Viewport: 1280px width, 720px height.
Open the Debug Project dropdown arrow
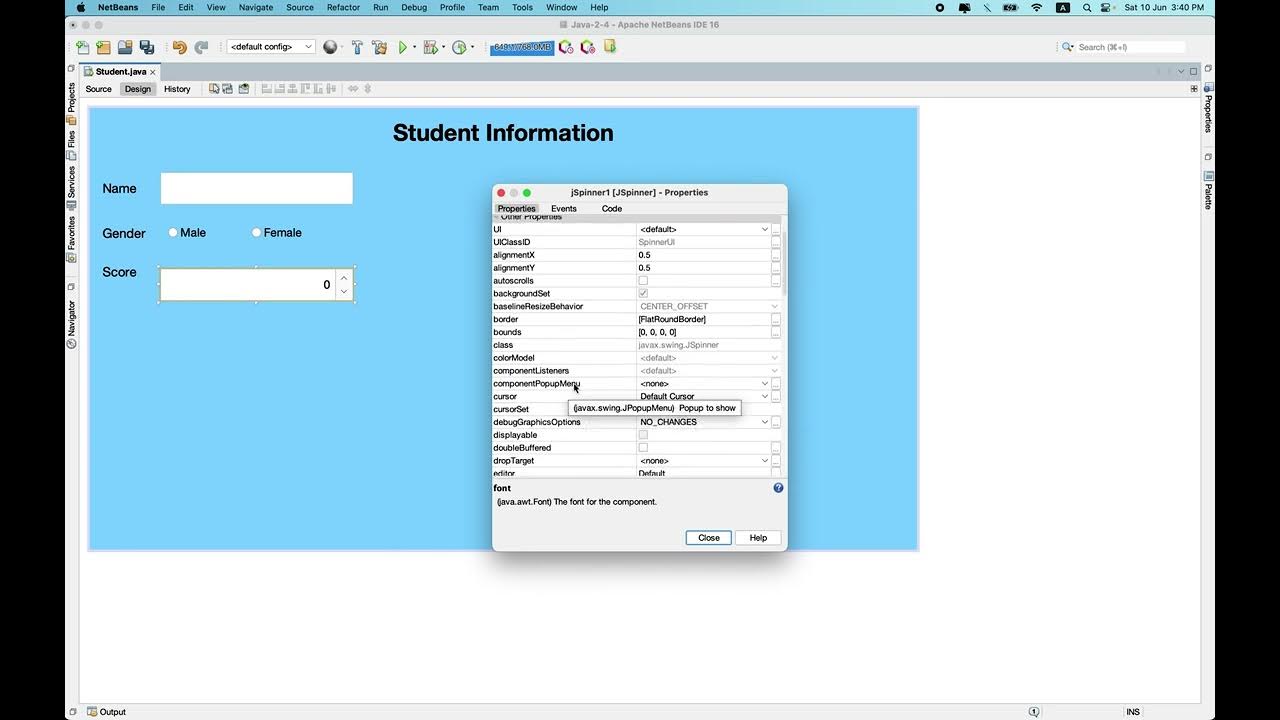[x=442, y=47]
